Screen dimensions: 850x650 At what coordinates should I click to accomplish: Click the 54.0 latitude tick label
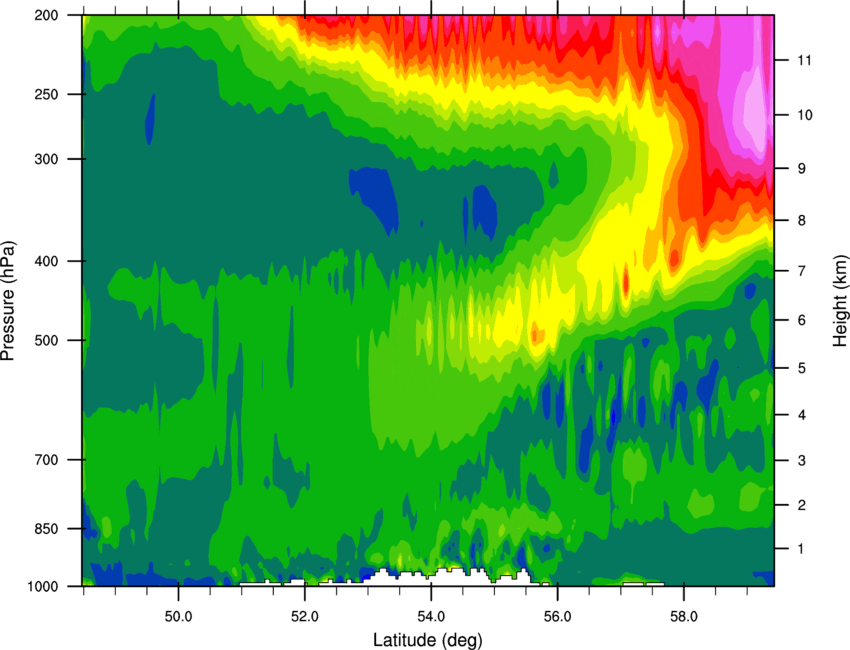click(431, 616)
